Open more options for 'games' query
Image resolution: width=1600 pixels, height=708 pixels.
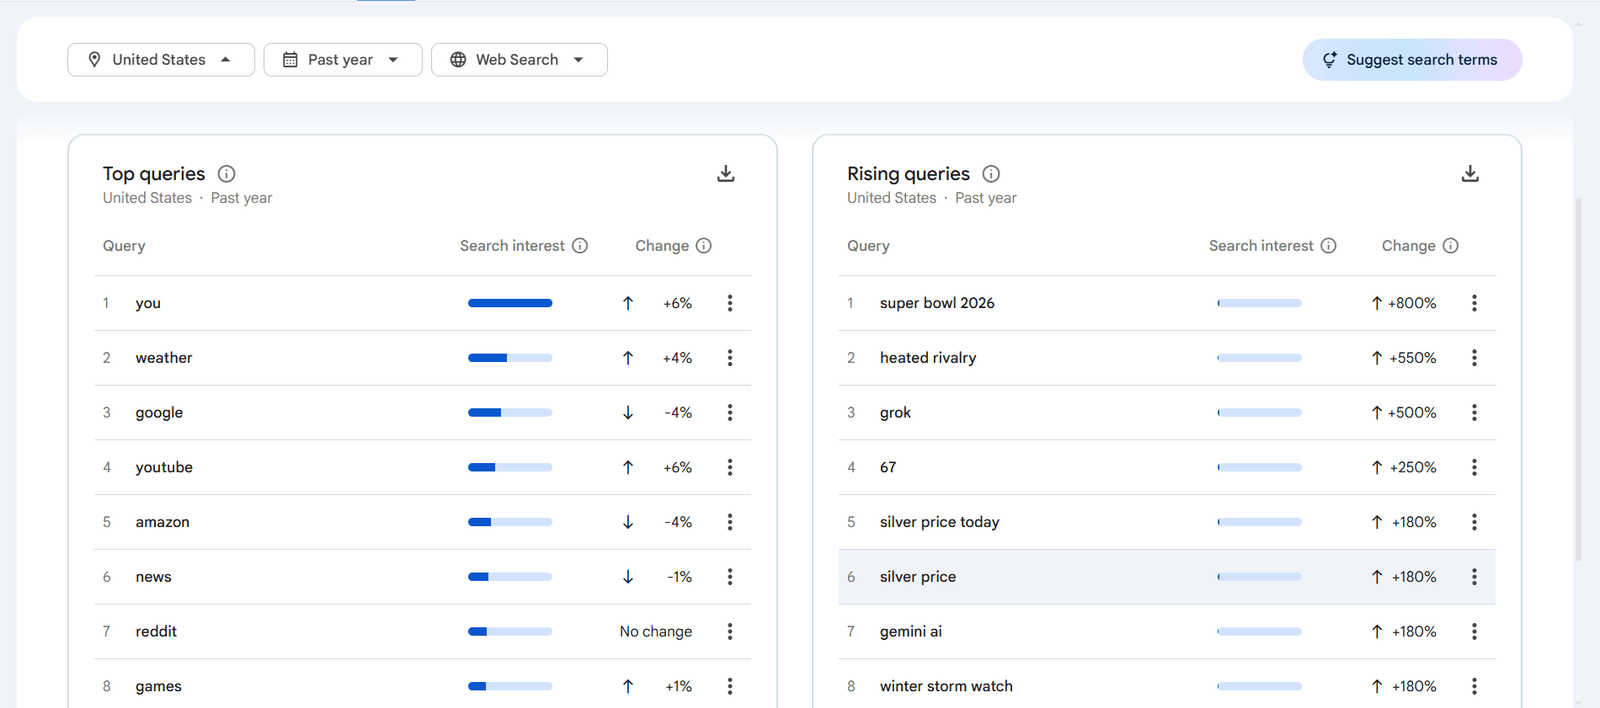coord(730,686)
